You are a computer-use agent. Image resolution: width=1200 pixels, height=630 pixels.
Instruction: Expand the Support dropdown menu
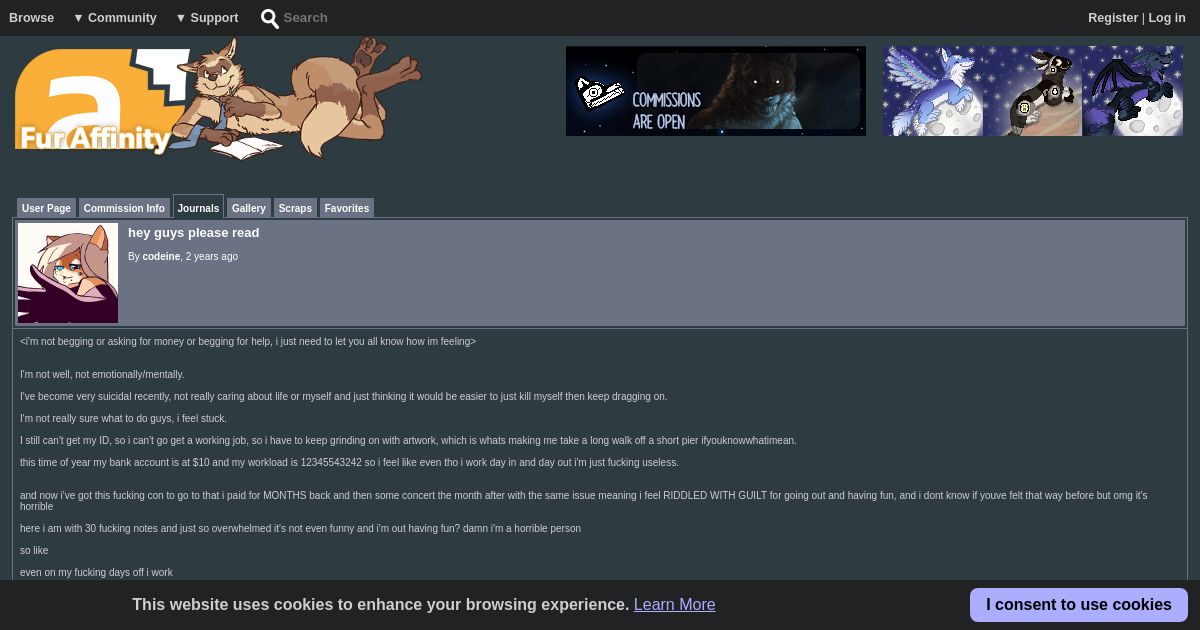207,18
